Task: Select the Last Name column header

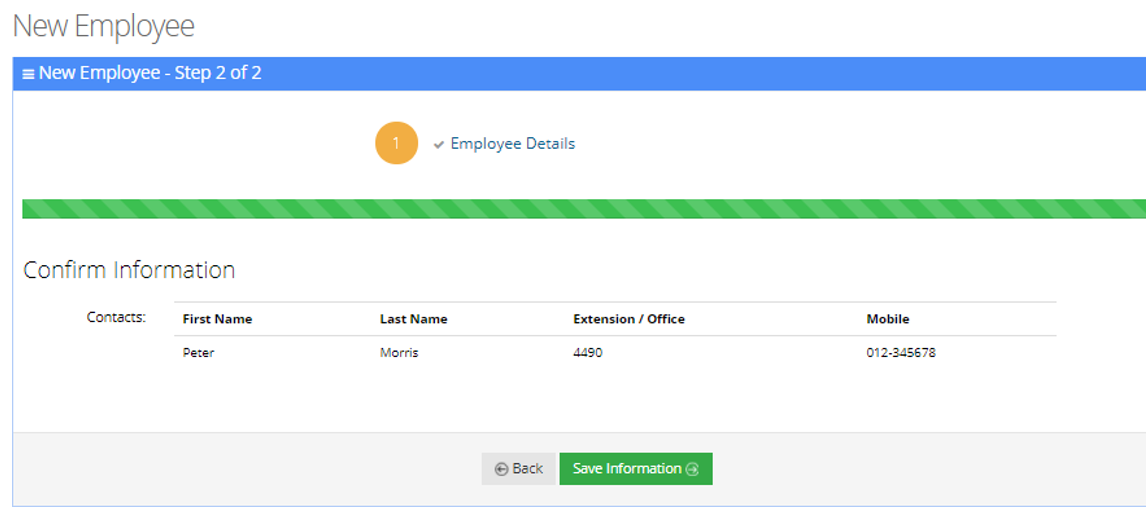Action: click(413, 319)
